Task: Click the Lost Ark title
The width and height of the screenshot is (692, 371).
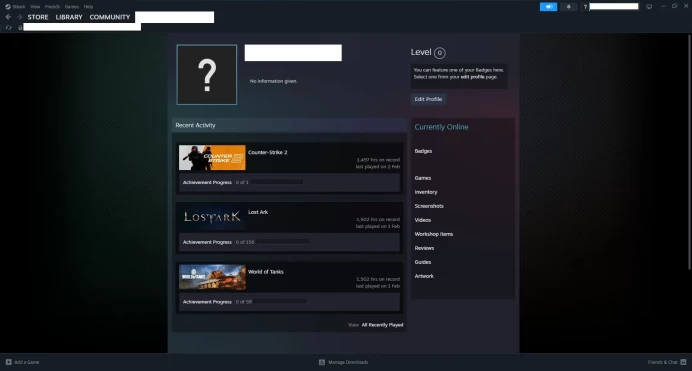Action: click(258, 212)
